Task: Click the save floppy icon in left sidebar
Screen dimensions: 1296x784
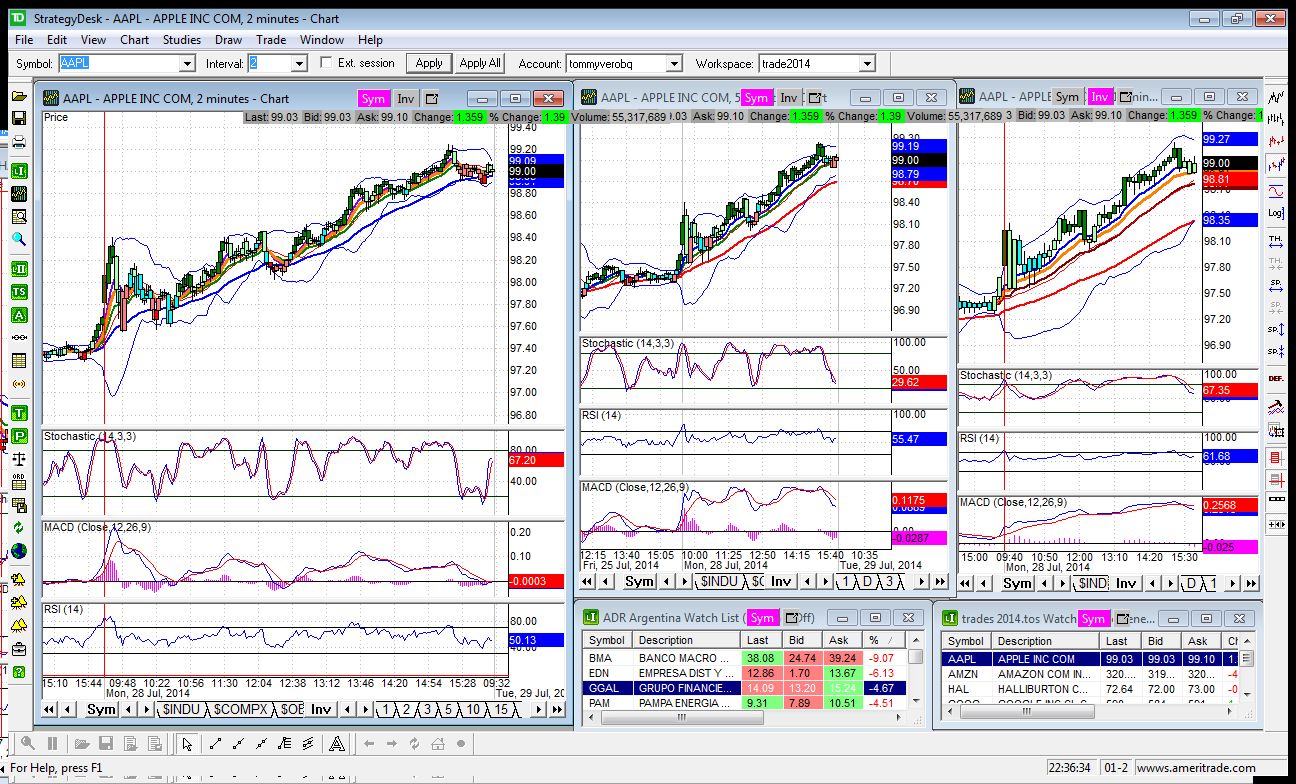Action: [x=18, y=118]
